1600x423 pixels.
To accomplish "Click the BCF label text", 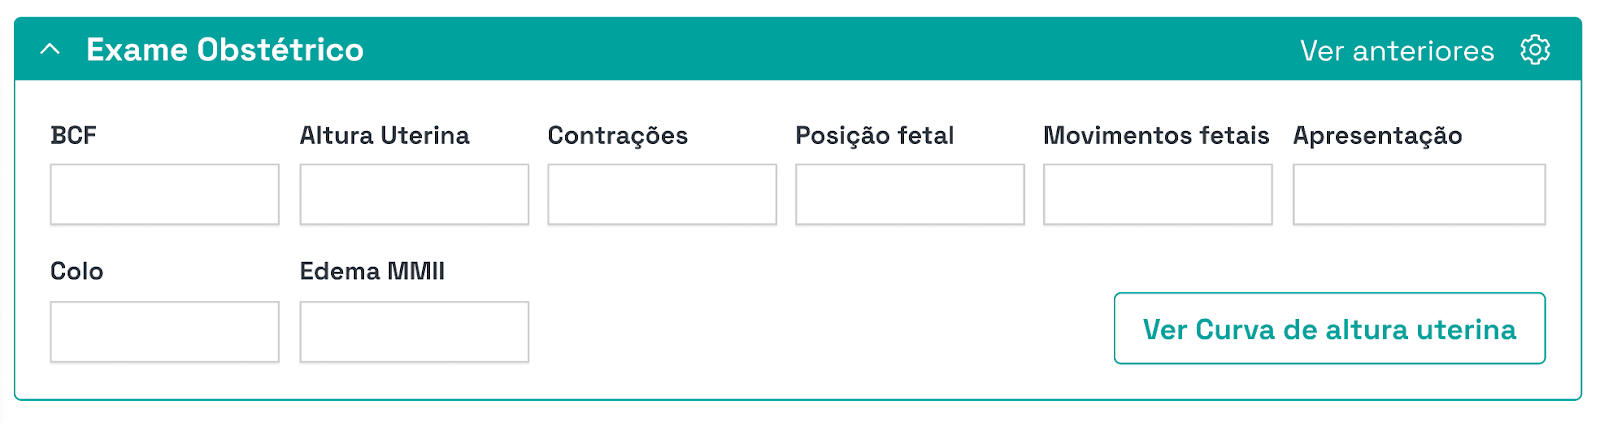I will coord(73,135).
